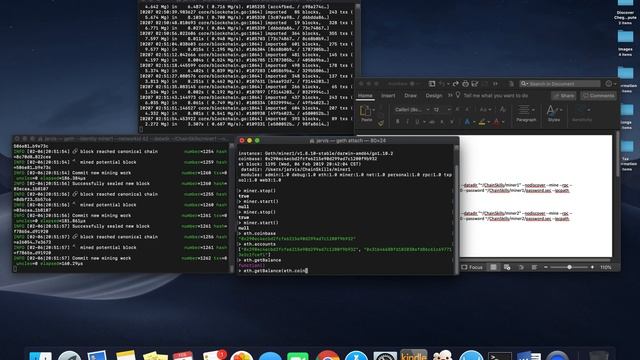Increase font size in Word ribbon
The height and width of the screenshot is (360, 640).
click(x=457, y=109)
